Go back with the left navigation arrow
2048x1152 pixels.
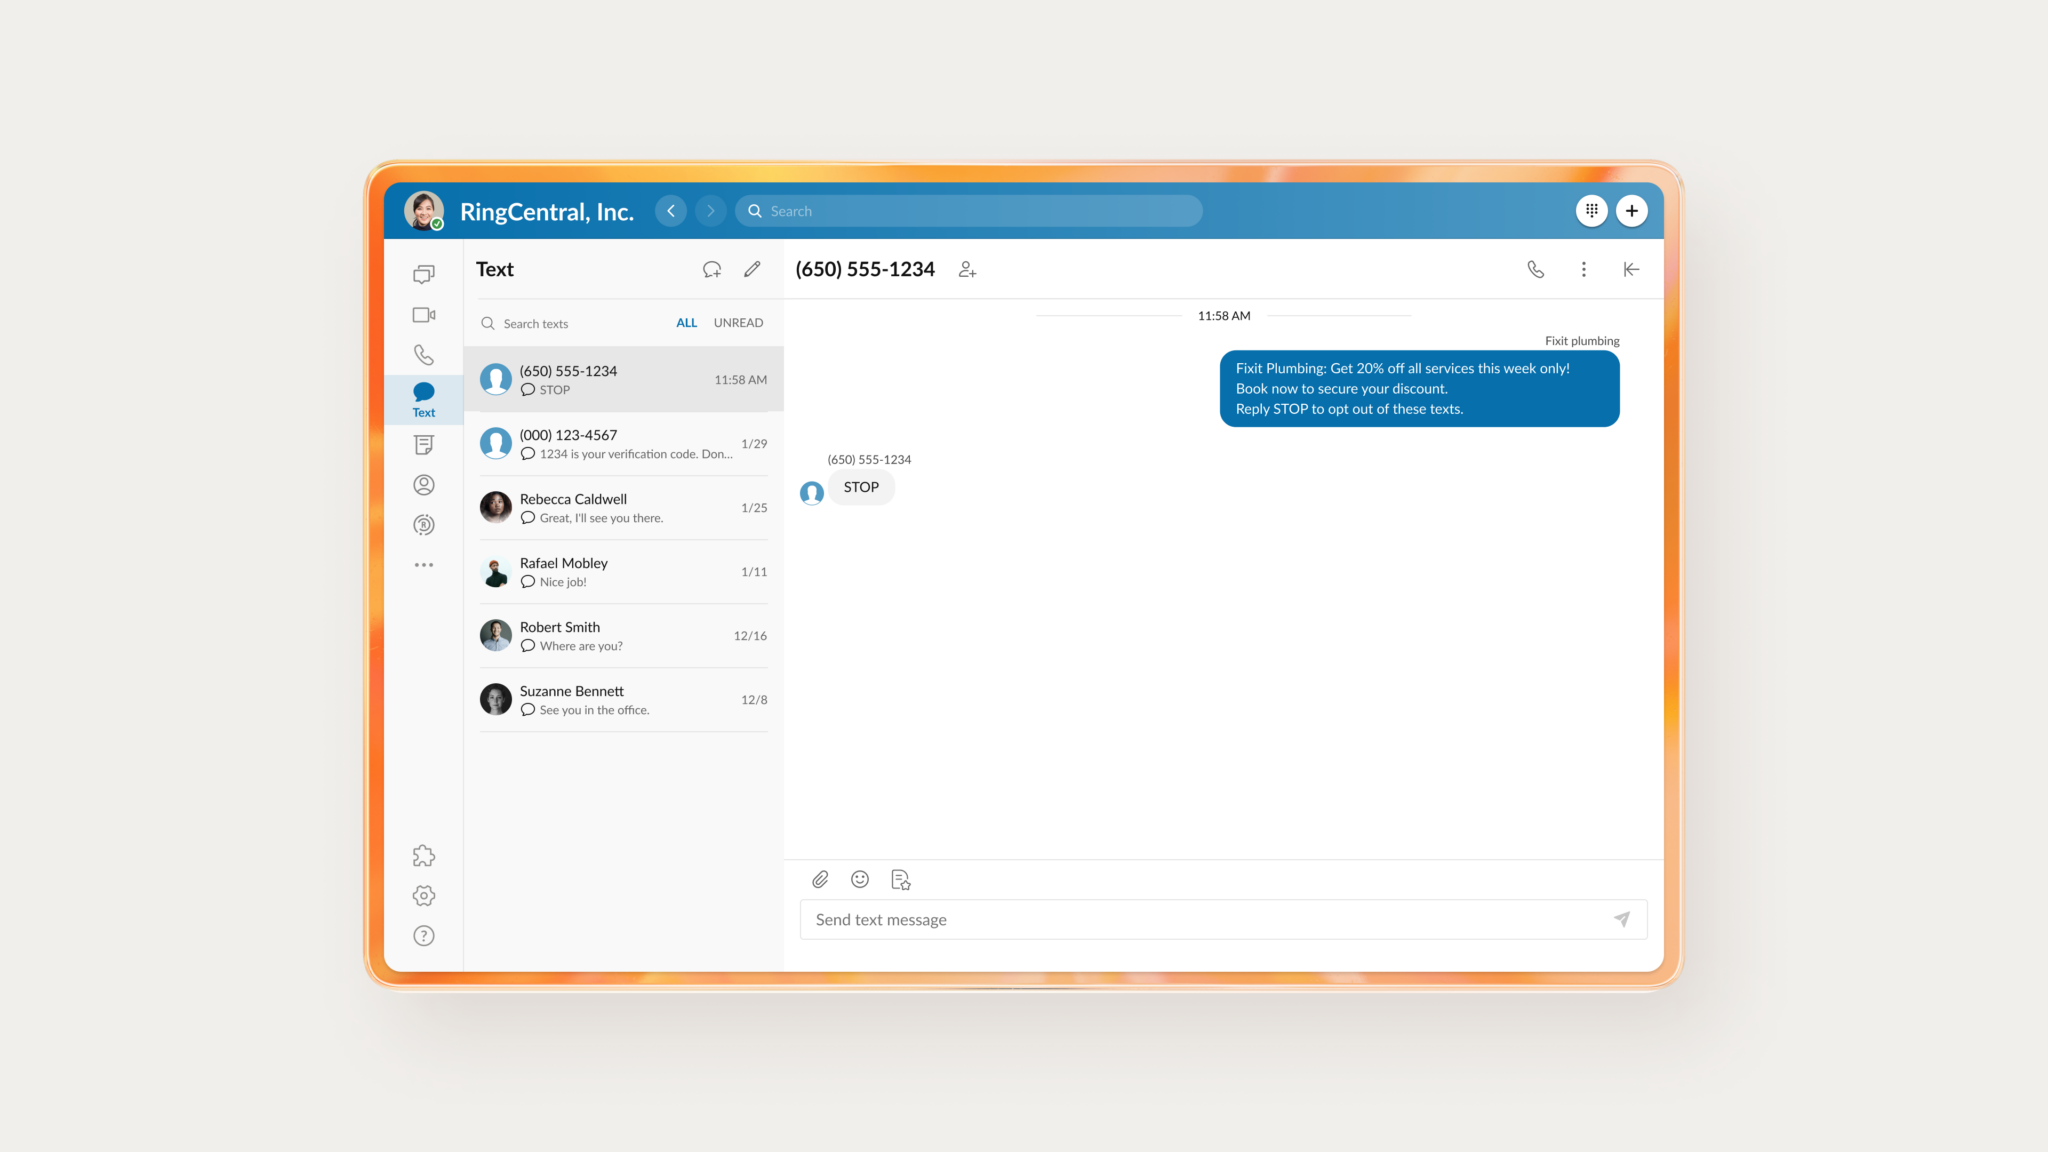pos(671,211)
